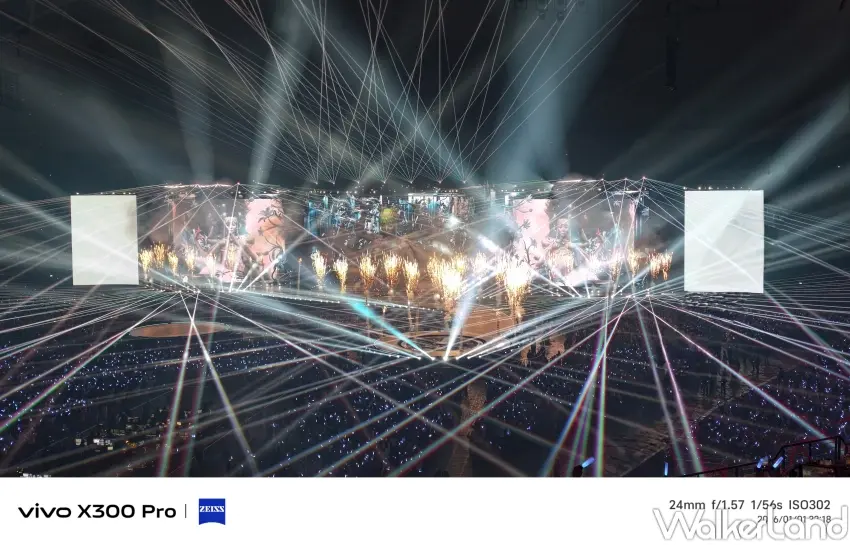
Task: Select the 24mm f/1.57 1/56s ISO302 text
Action: (750, 505)
